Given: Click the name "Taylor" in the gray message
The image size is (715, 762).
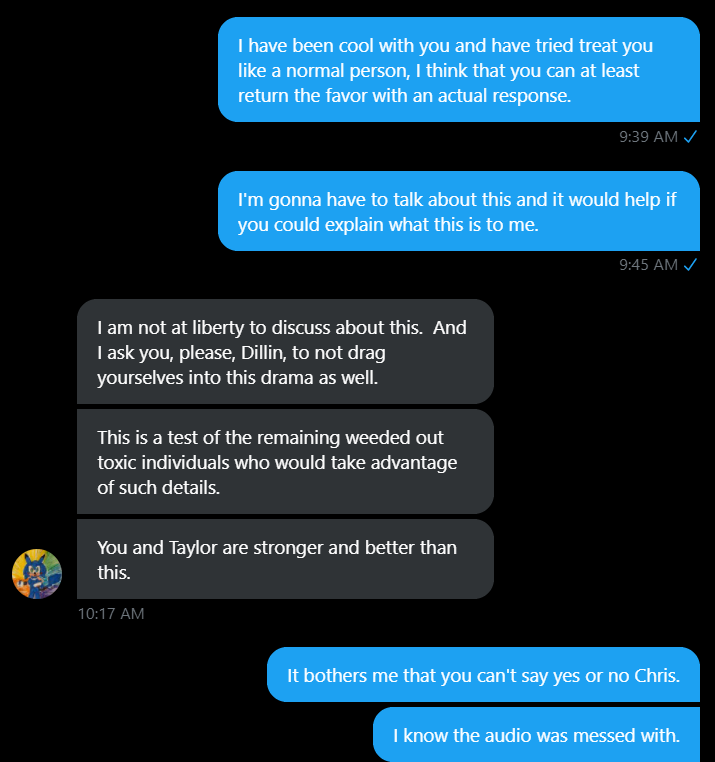Looking at the screenshot, I should tap(192, 548).
